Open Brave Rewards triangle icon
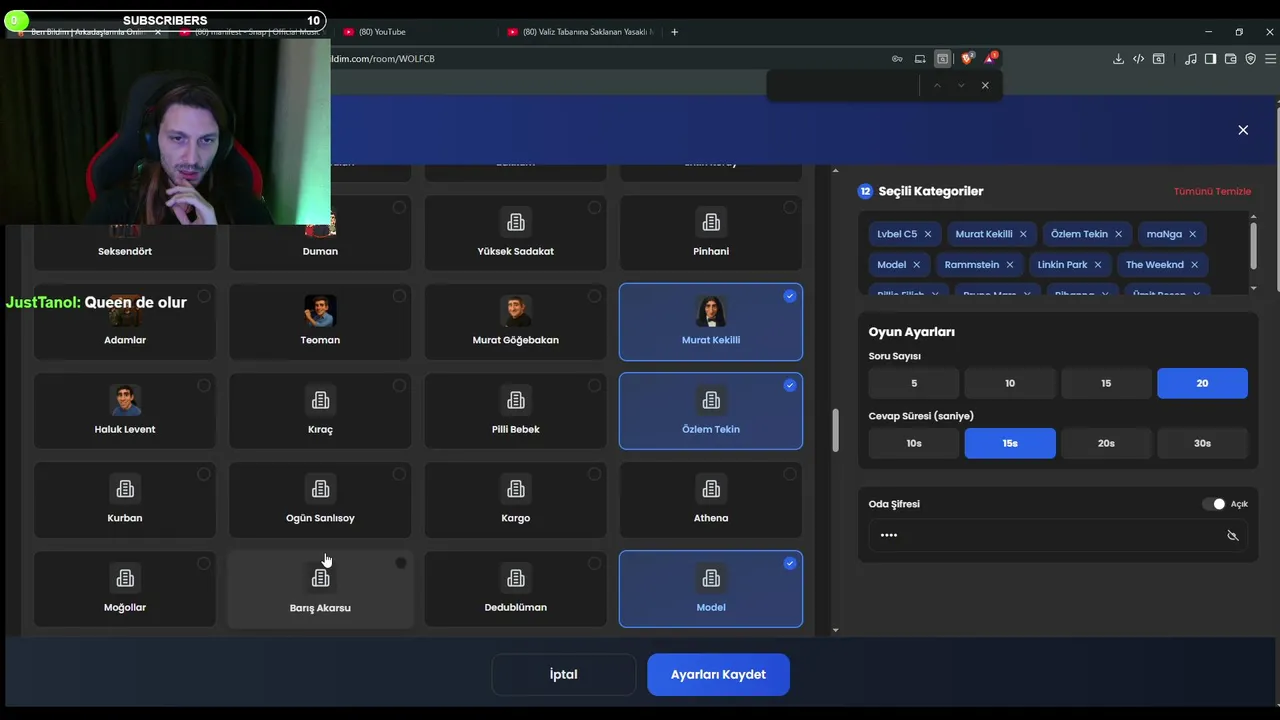The image size is (1280, 720). pos(989,59)
